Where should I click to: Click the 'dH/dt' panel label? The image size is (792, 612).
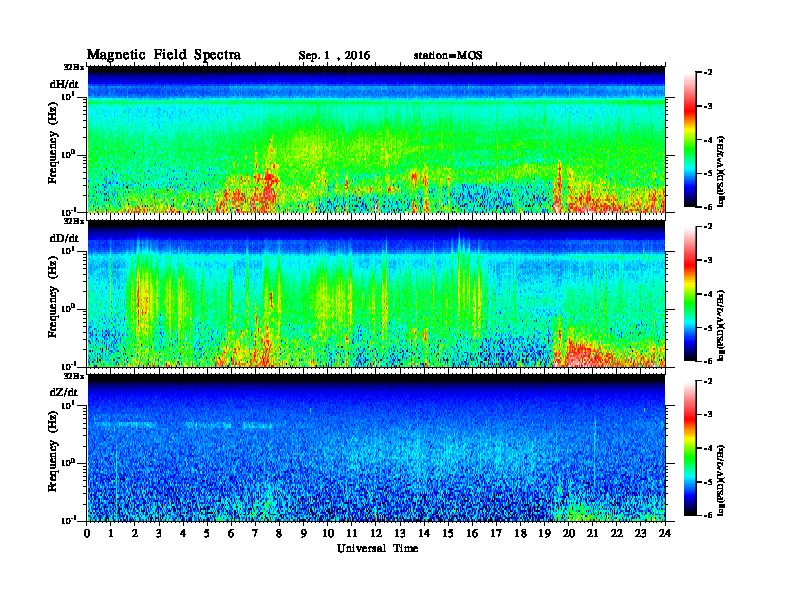[x=64, y=84]
